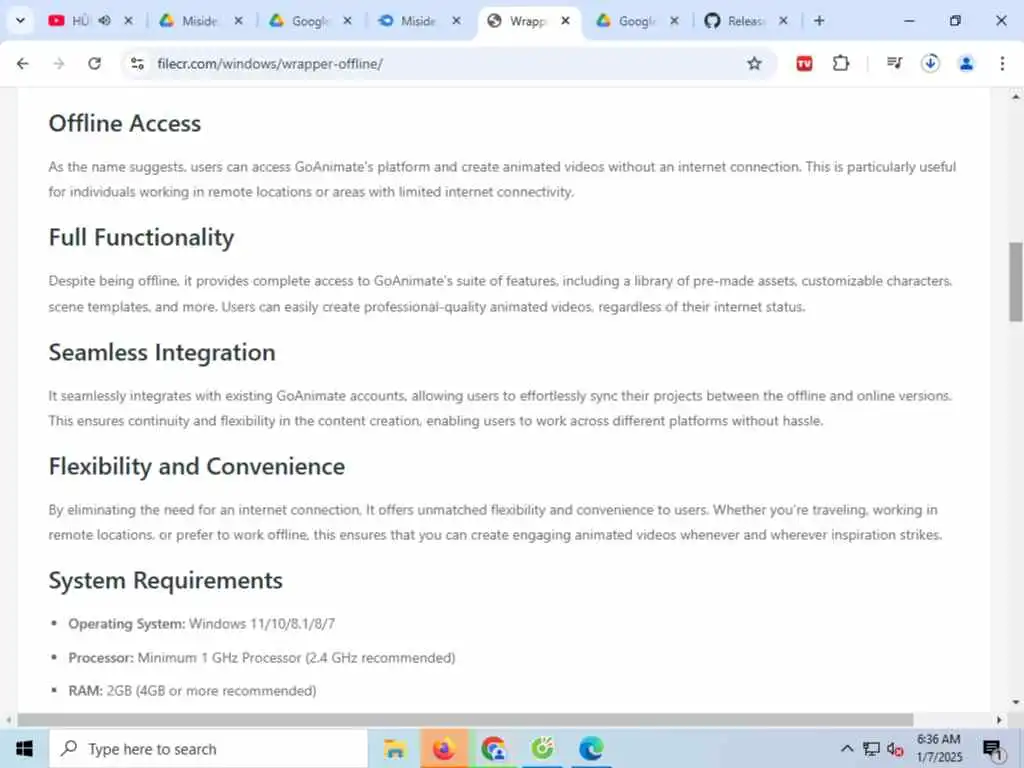Open the muted volume tray icon
The width and height of the screenshot is (1024, 768).
895,750
